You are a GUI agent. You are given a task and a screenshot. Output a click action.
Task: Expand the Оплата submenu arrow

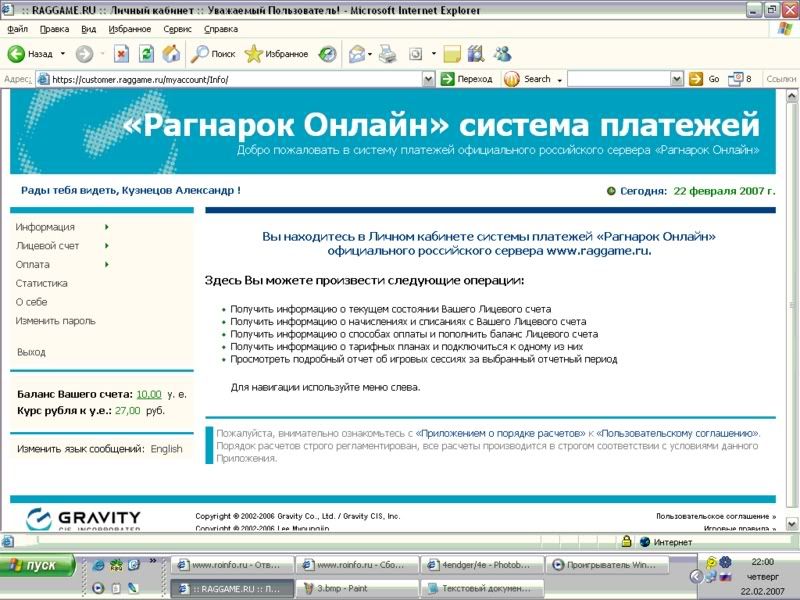(x=107, y=264)
